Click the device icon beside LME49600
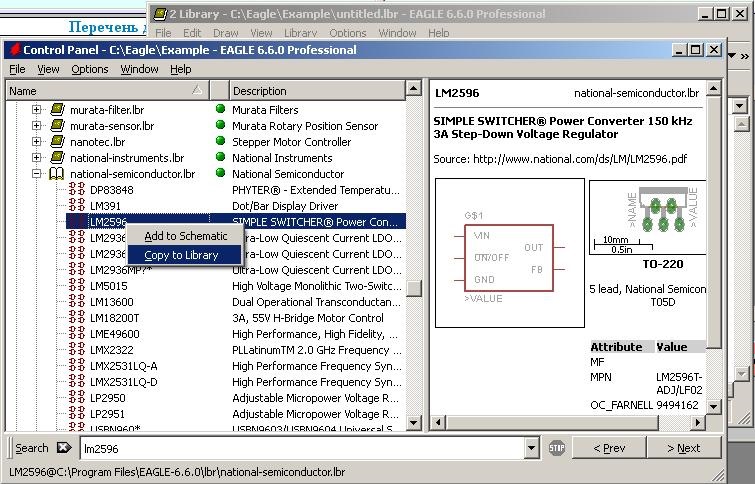This screenshot has width=755, height=484. pos(77,333)
